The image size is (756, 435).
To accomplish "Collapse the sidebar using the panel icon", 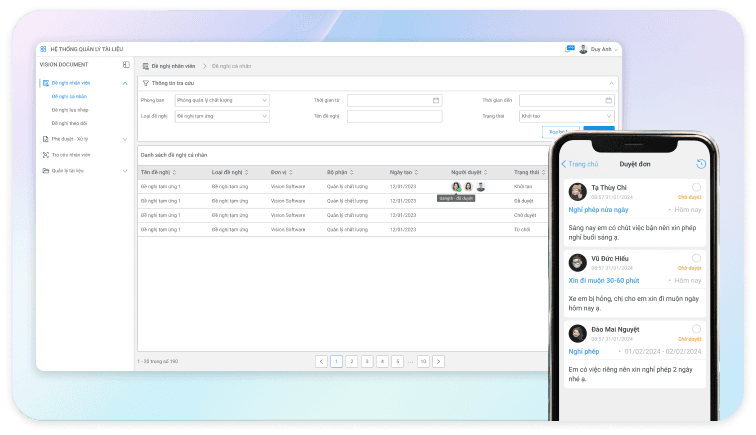I will click(x=126, y=64).
